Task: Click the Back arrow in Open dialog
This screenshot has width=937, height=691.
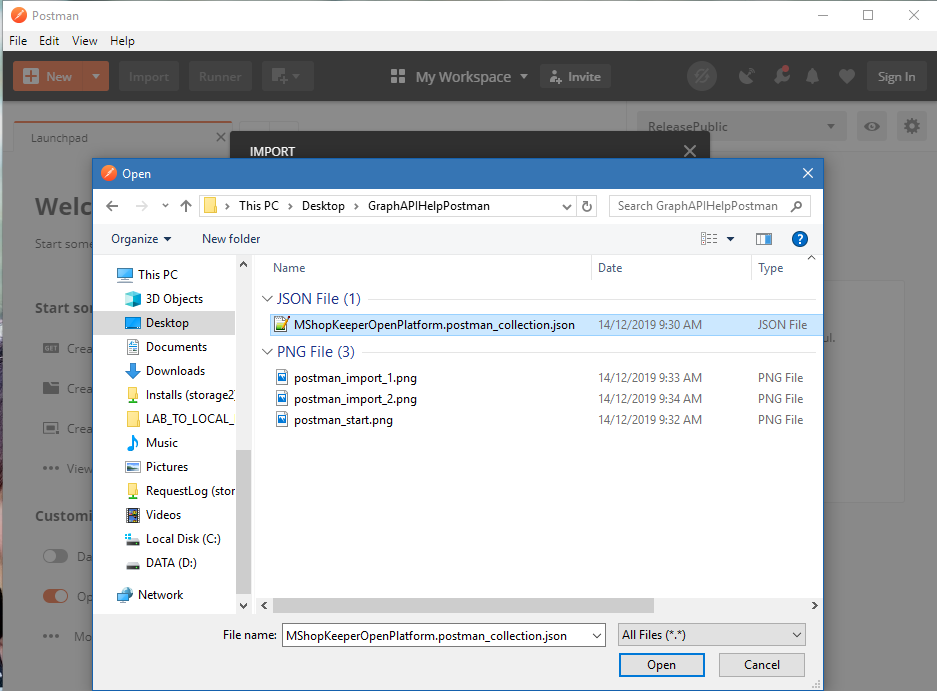Action: (112, 206)
